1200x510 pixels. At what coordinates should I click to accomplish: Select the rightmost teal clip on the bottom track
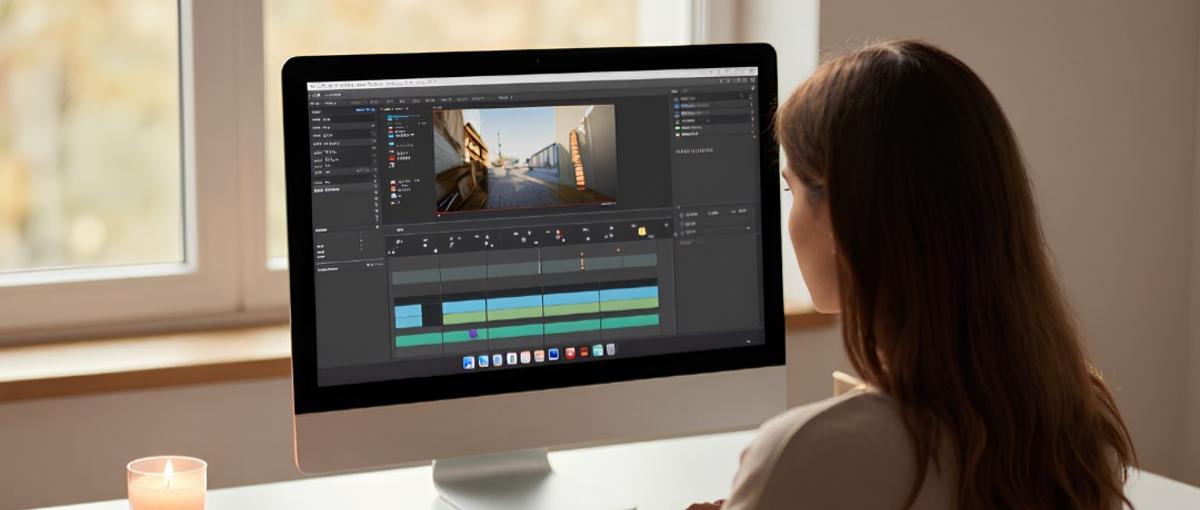[630, 321]
